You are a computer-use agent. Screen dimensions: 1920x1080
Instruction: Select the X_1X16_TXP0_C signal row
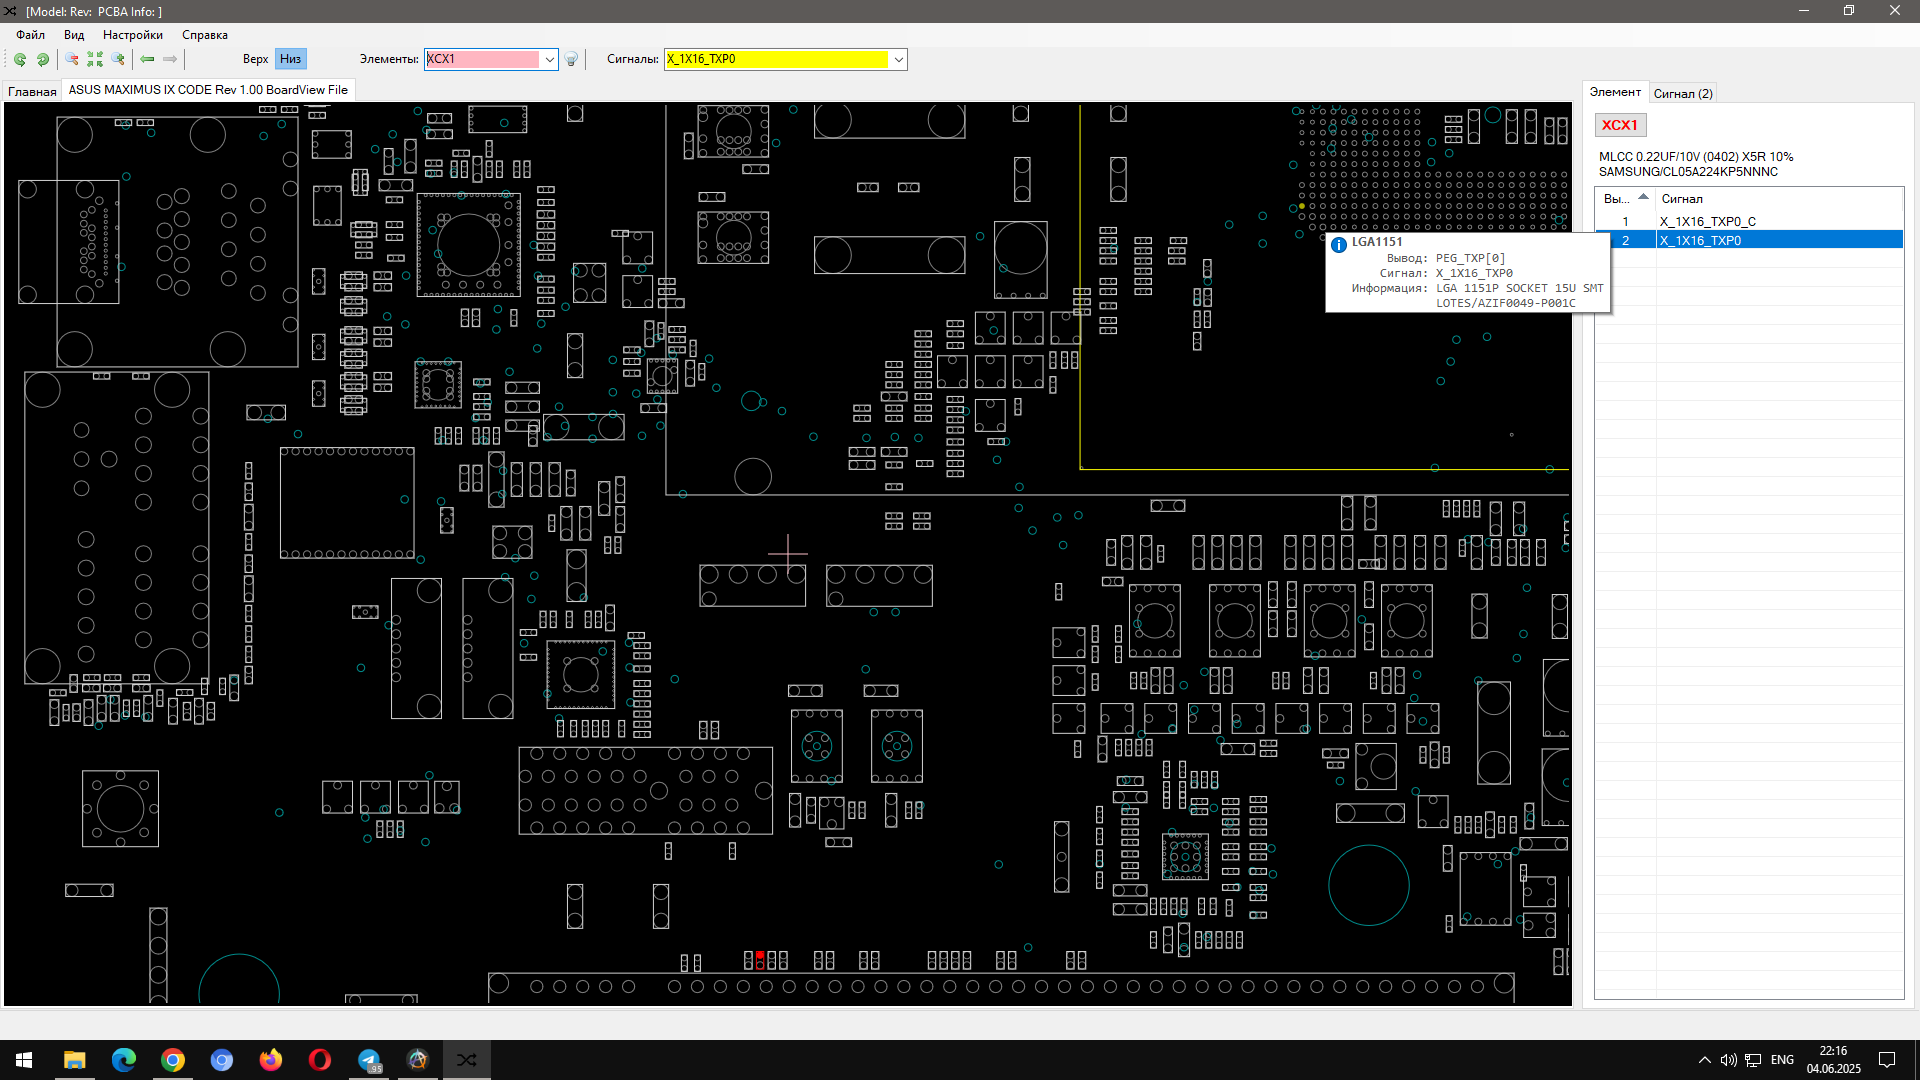[1707, 221]
